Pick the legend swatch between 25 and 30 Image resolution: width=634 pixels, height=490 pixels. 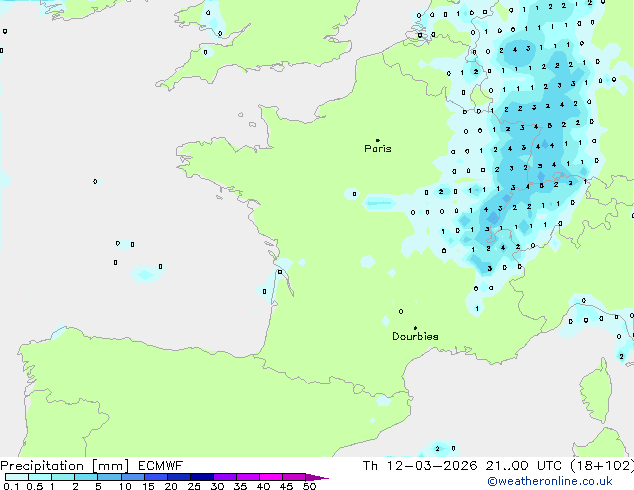tap(202, 477)
